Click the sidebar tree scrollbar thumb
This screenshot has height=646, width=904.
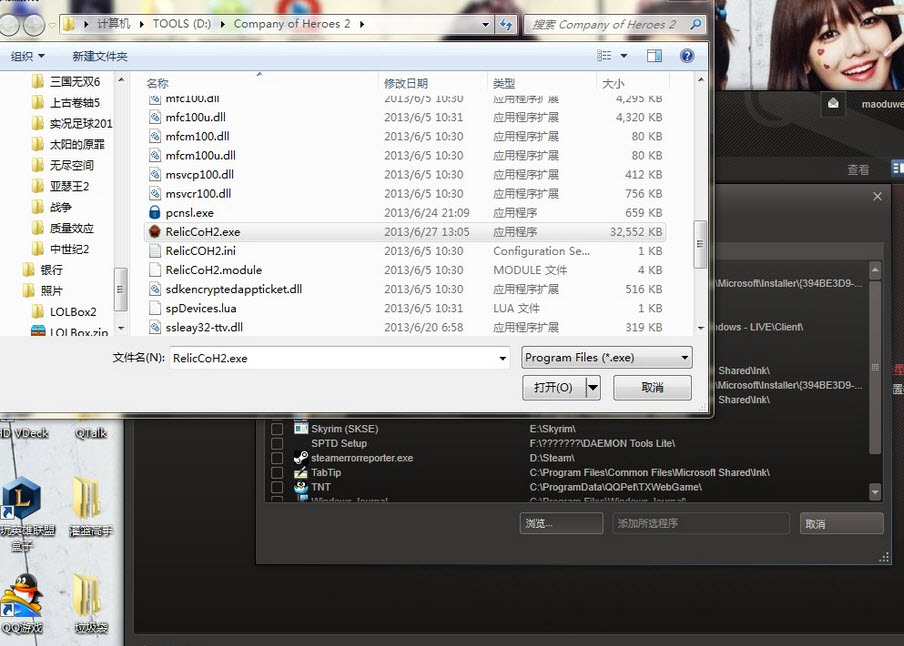(x=120, y=289)
